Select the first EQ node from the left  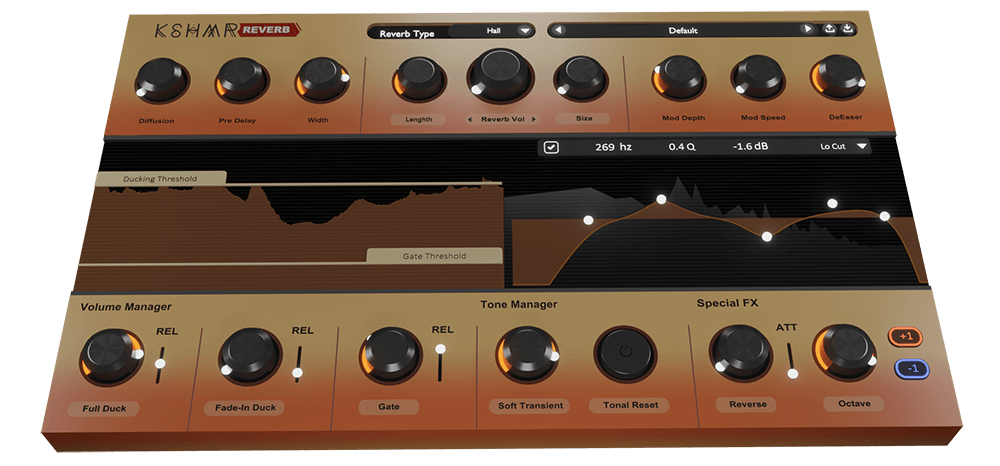pyautogui.click(x=588, y=221)
